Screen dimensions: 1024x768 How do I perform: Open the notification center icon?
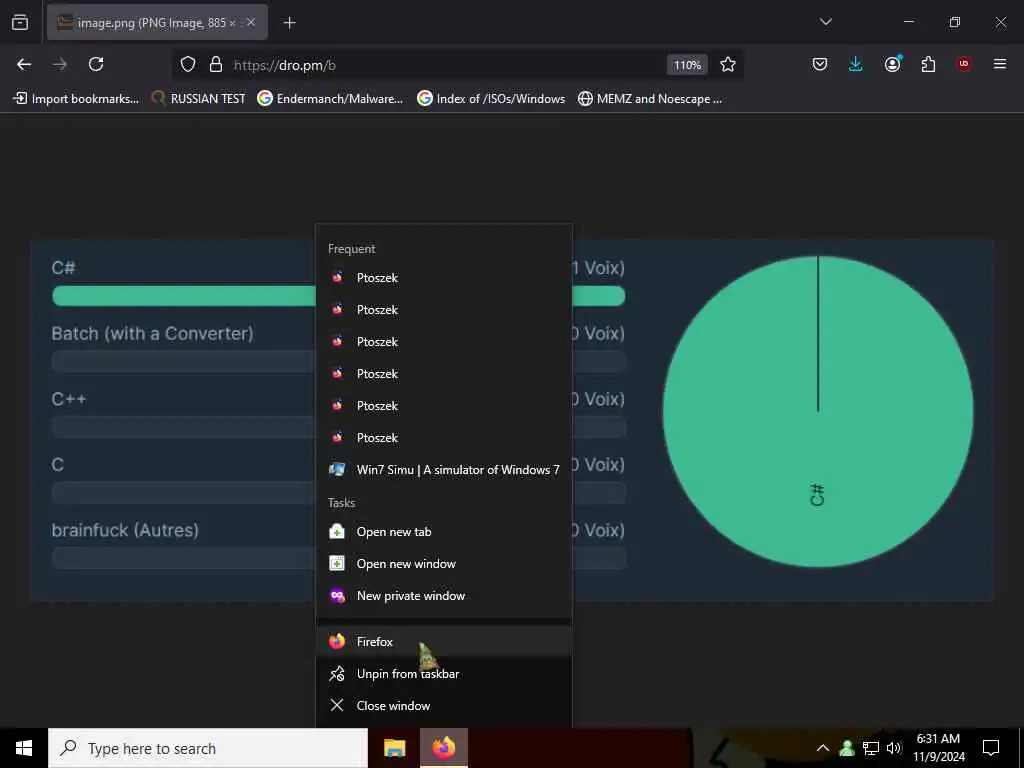[x=991, y=748]
